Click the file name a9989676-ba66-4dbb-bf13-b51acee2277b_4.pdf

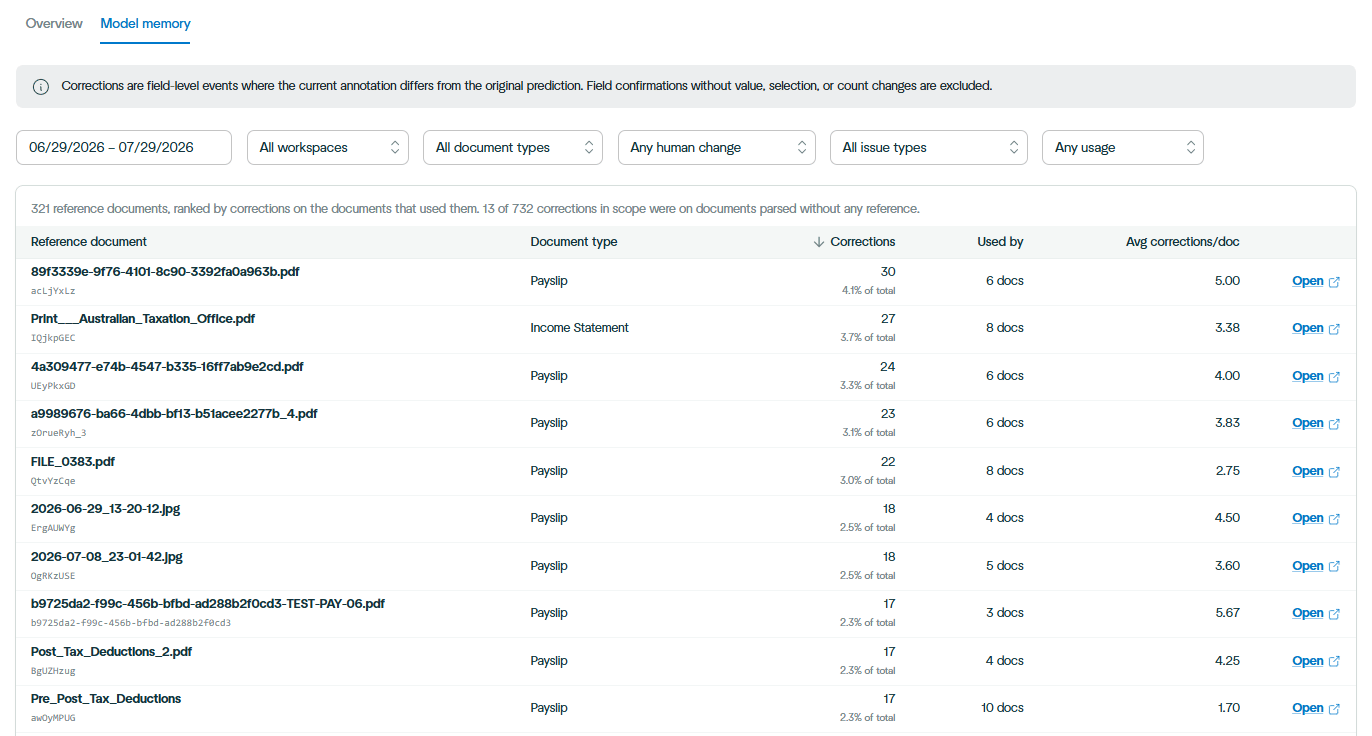pos(174,414)
